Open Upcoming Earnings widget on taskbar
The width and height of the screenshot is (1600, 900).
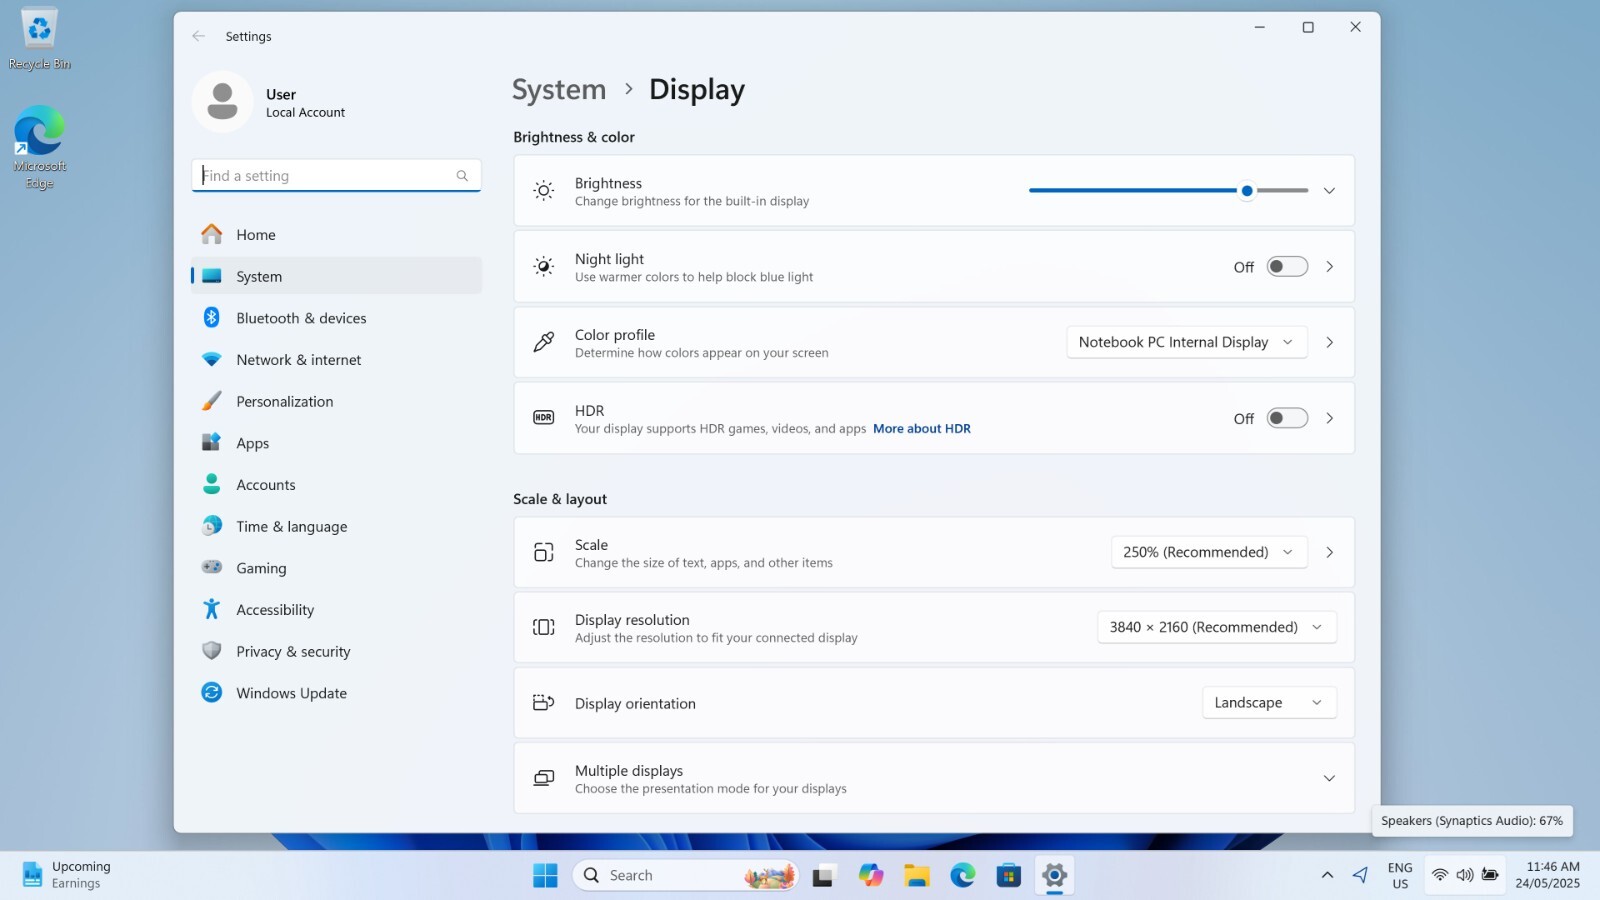coord(67,875)
